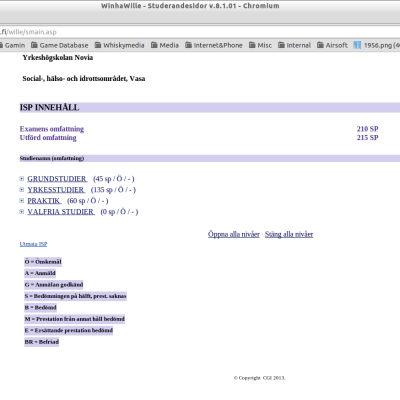Click Stäng alla nivåer link
Viewport: 400px width, 400px height.
tap(289, 234)
